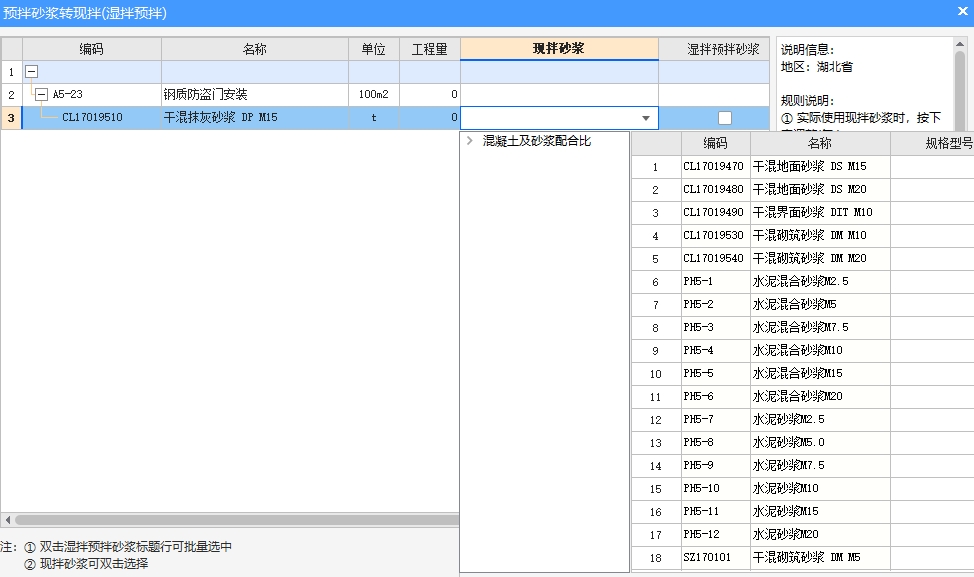Click the 工程量 column header
Viewport: 974px width, 577px height.
430,49
